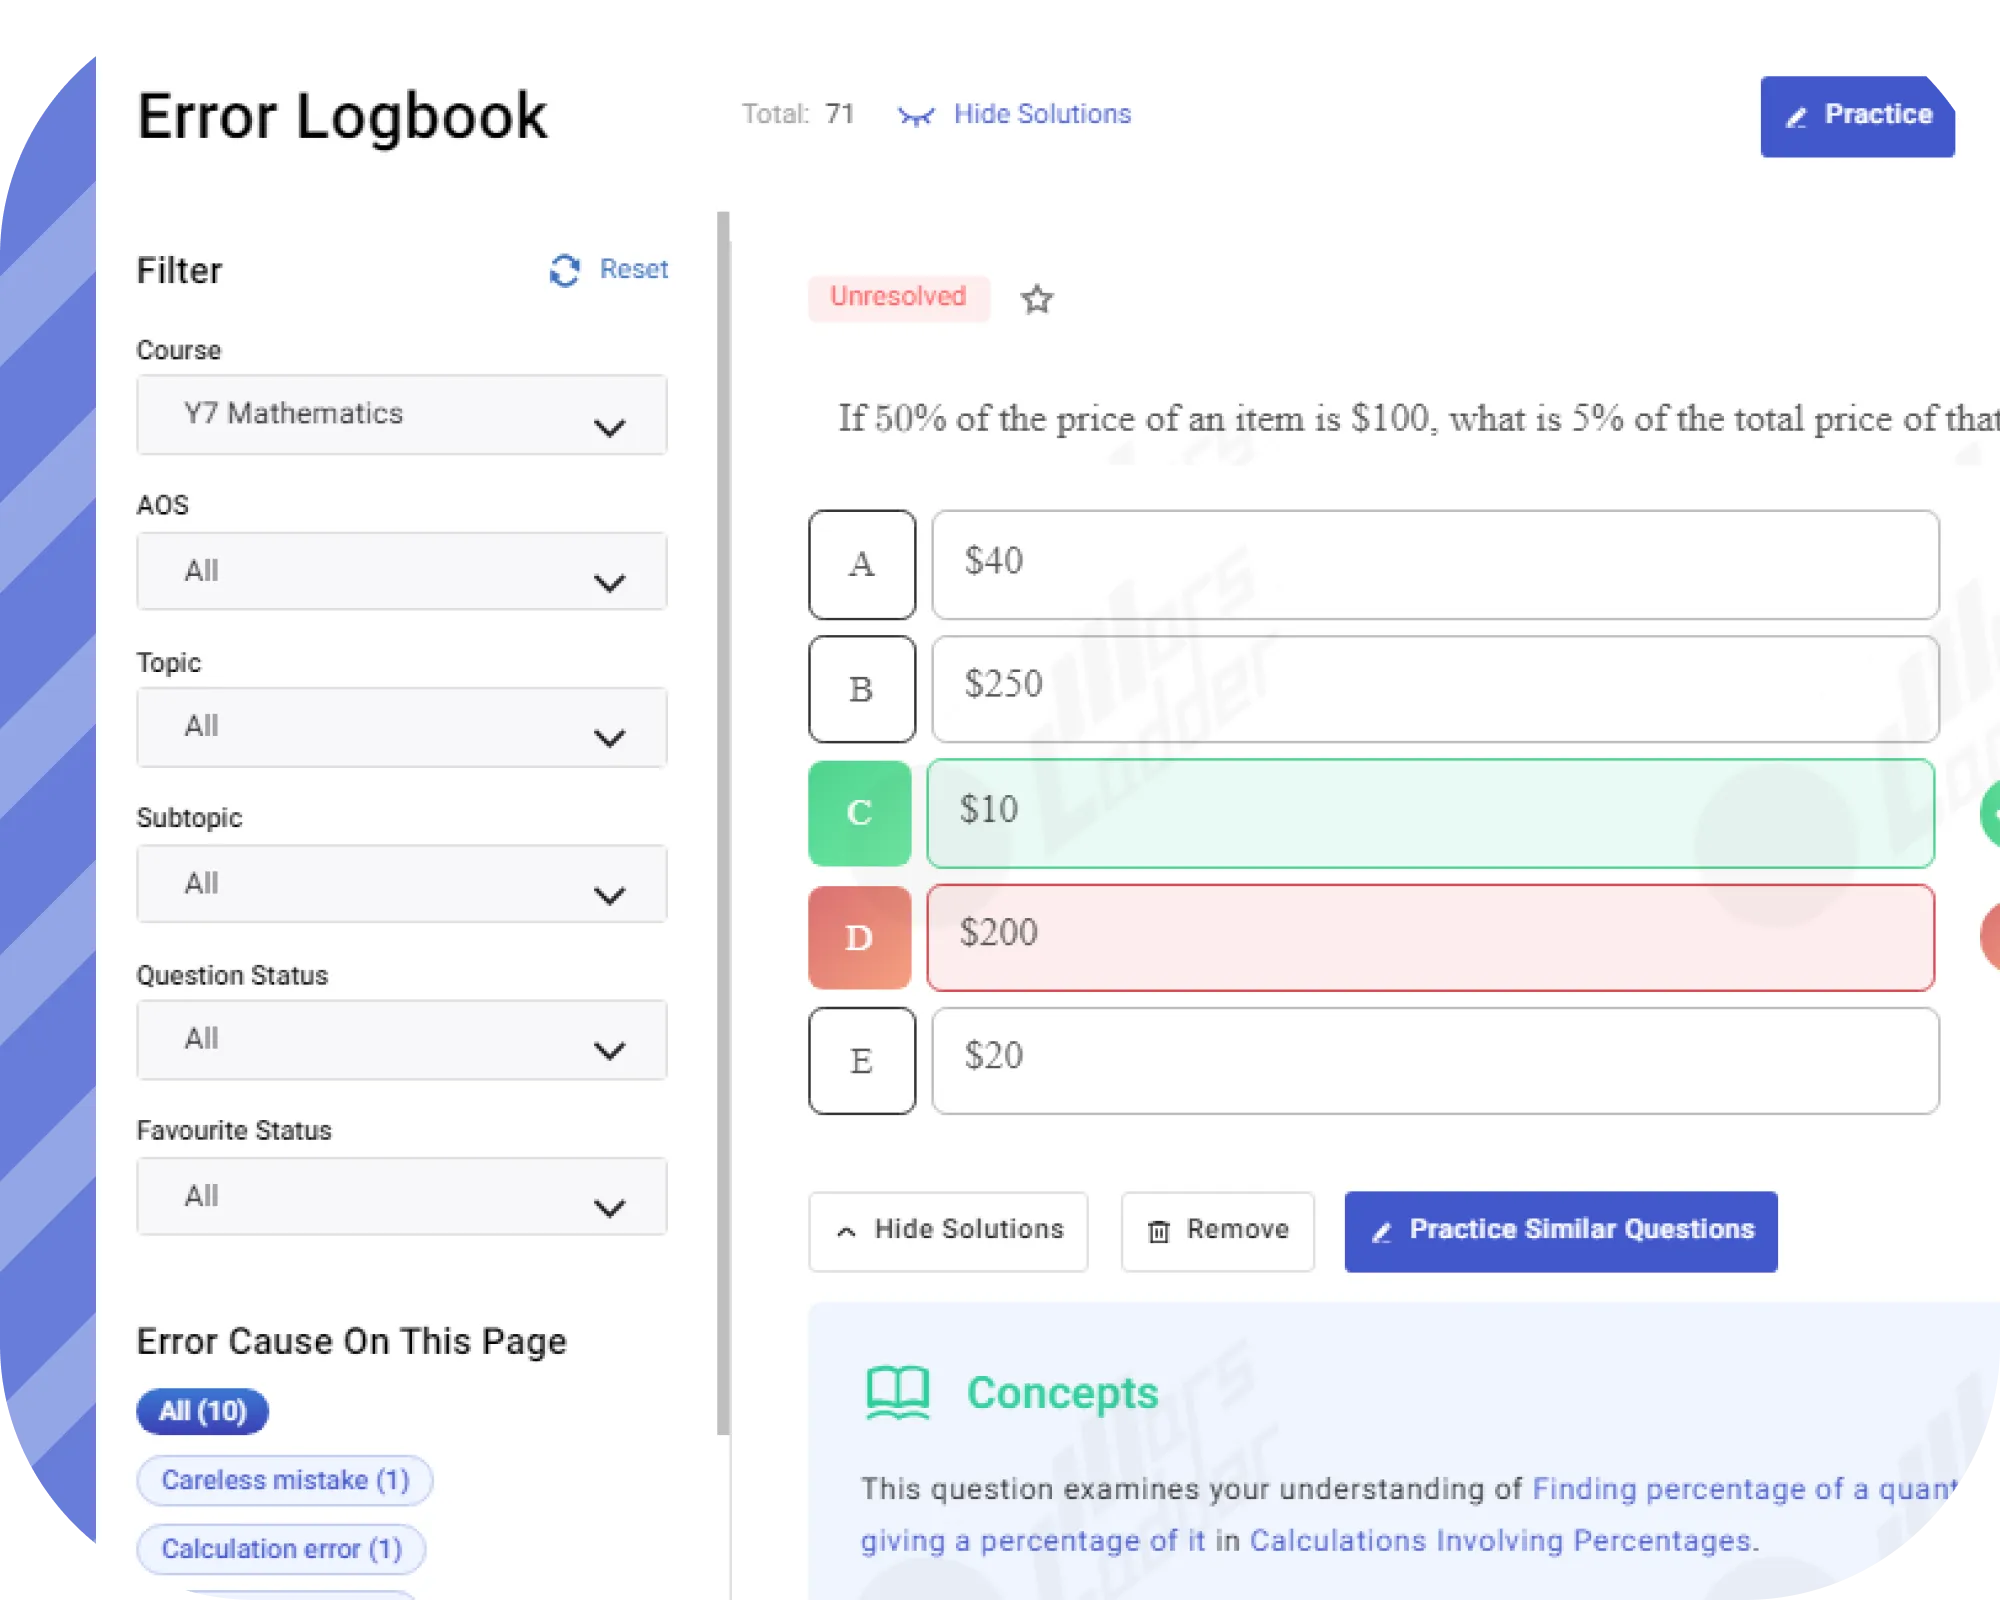Select answer option letter E
The height and width of the screenshot is (1600, 2000).
click(862, 1060)
